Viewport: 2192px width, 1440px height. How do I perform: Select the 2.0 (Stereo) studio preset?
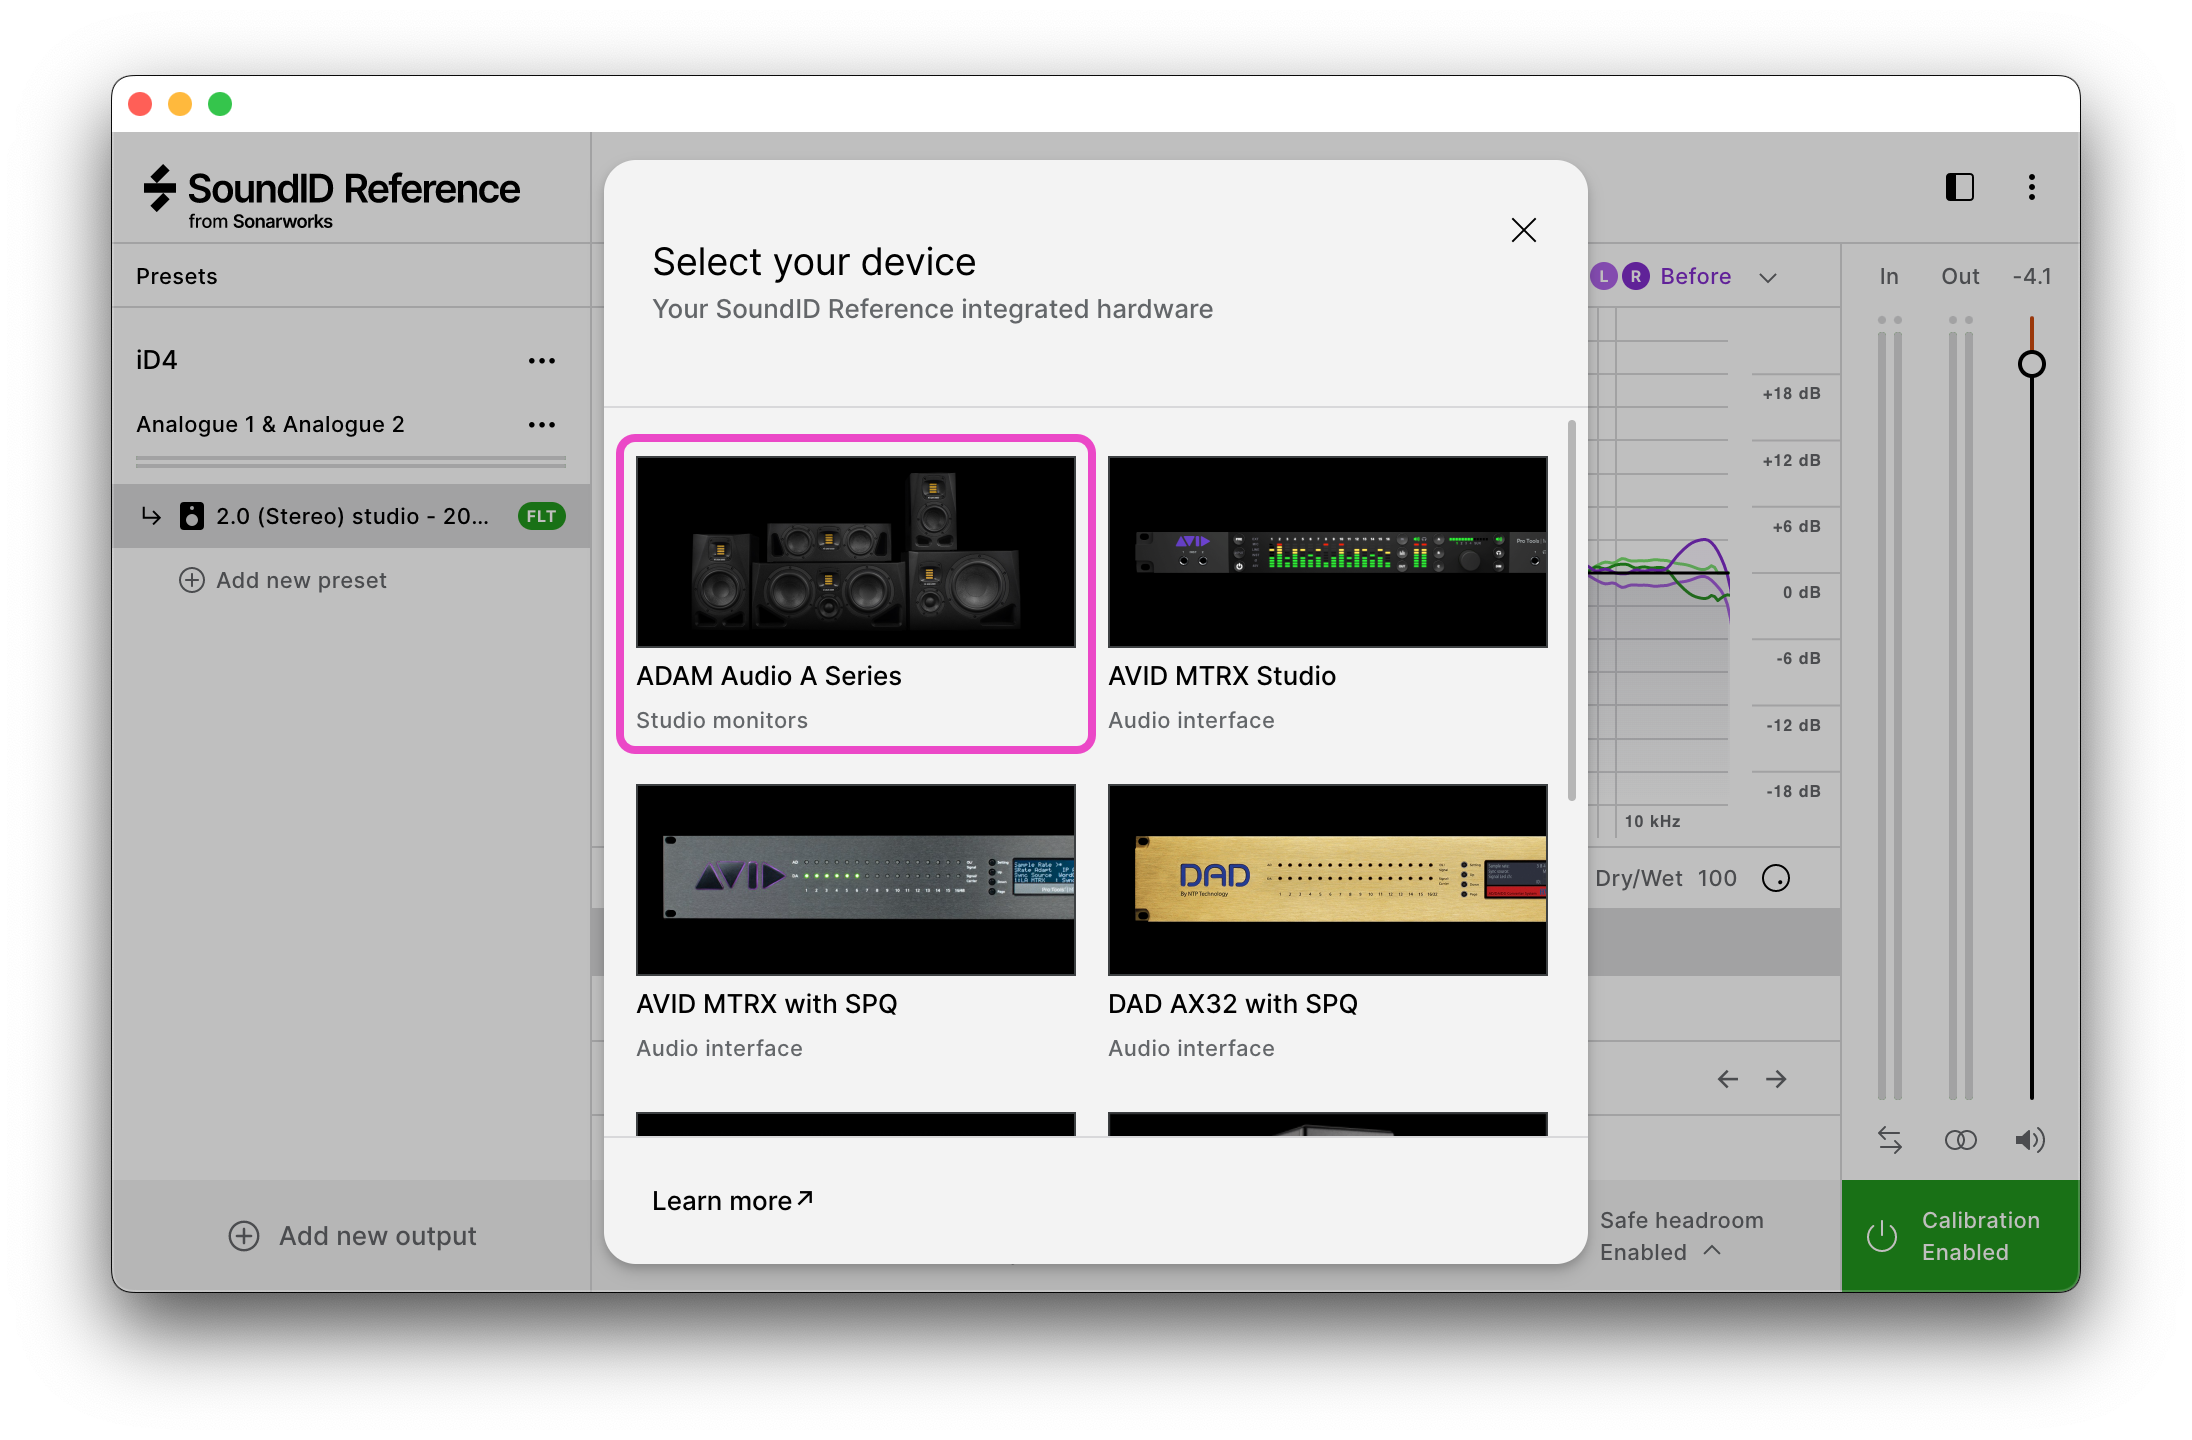(351, 516)
